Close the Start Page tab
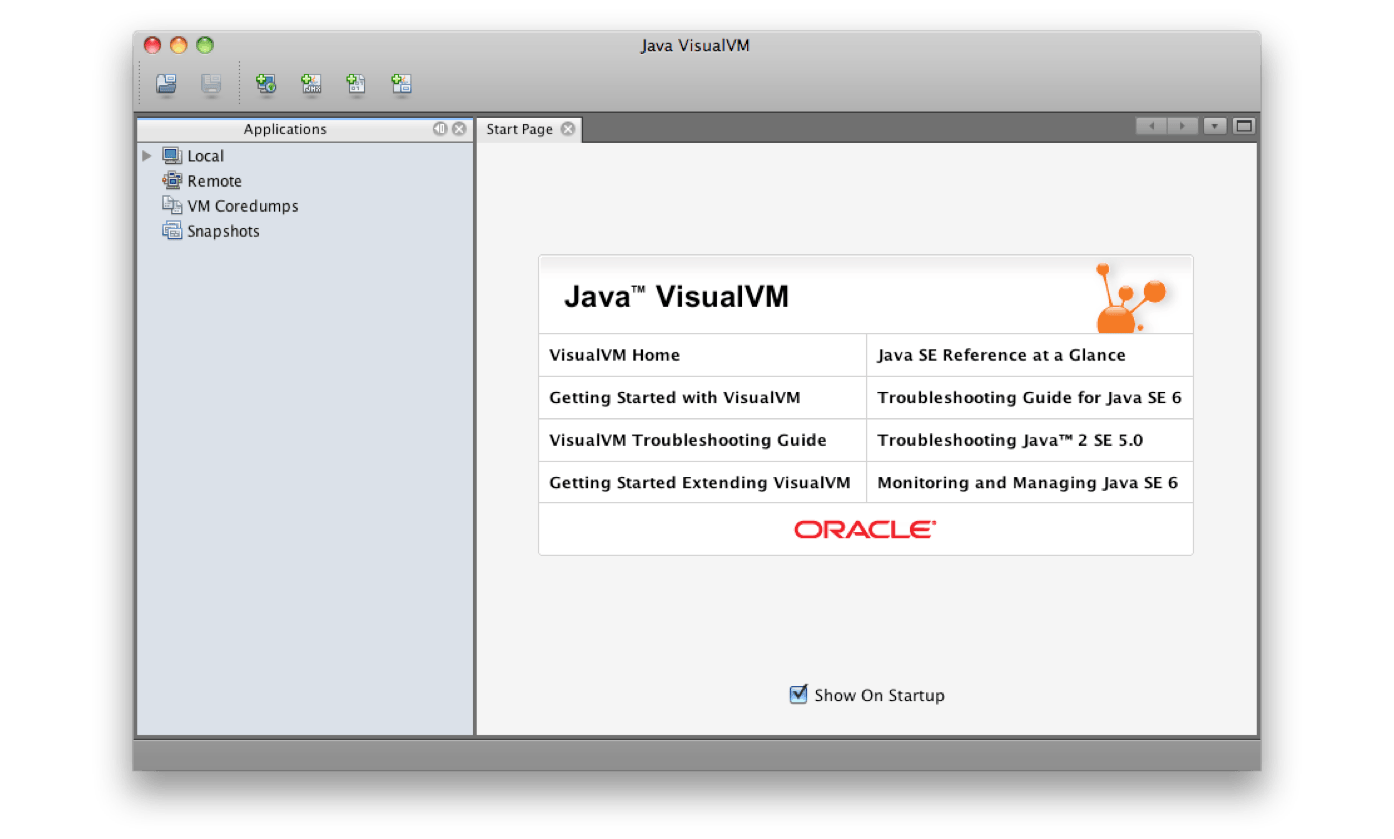1394x839 pixels. point(568,129)
